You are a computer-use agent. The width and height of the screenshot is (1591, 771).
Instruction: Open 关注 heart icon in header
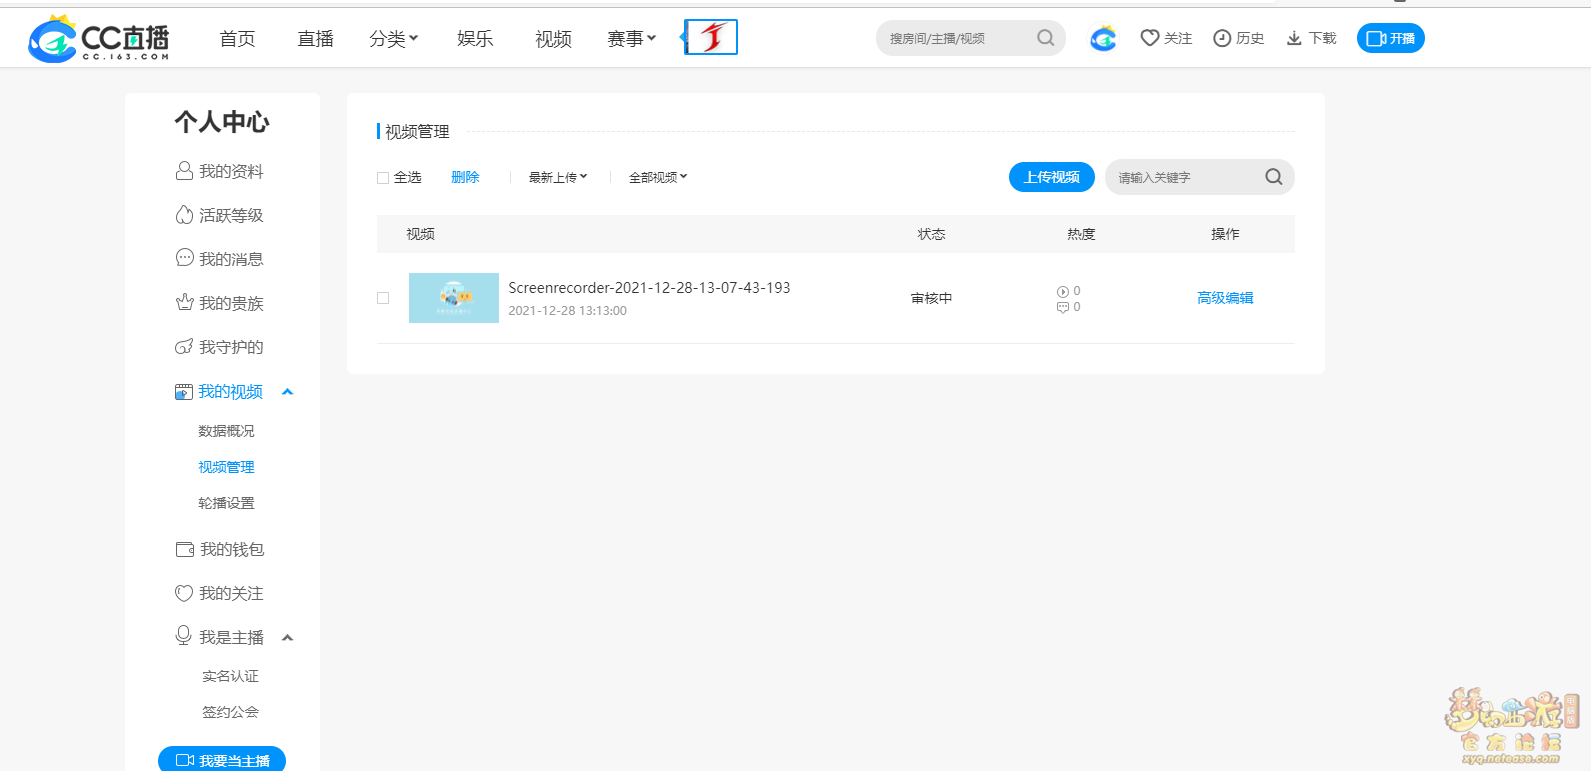pyautogui.click(x=1150, y=38)
